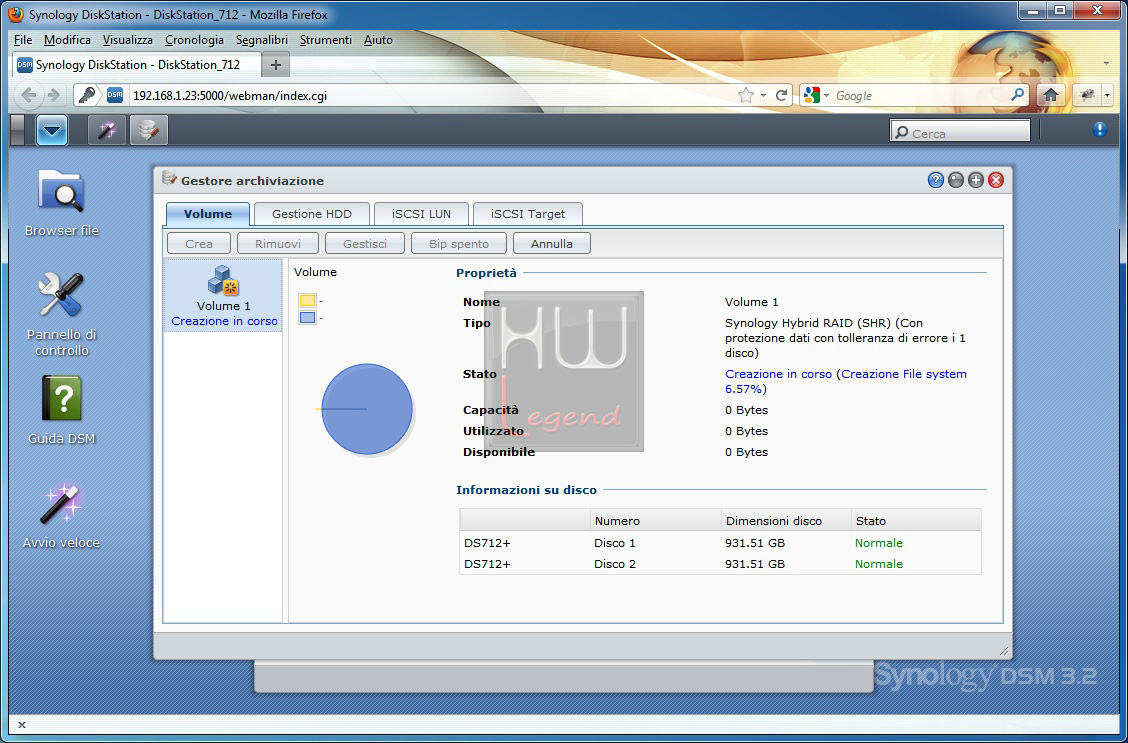Open the Strumenti menu

(x=326, y=40)
